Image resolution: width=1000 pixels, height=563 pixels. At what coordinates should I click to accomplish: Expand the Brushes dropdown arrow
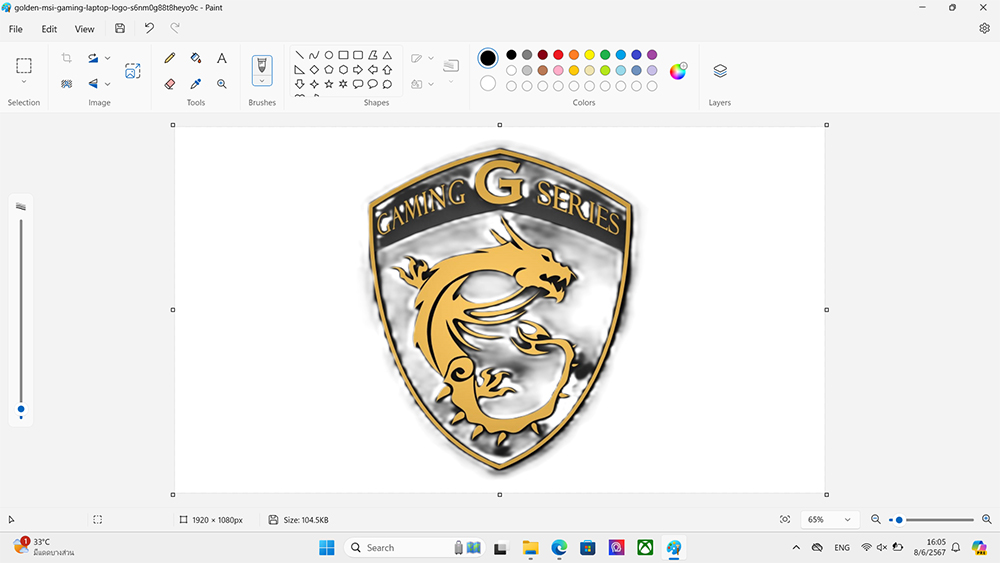point(262,81)
